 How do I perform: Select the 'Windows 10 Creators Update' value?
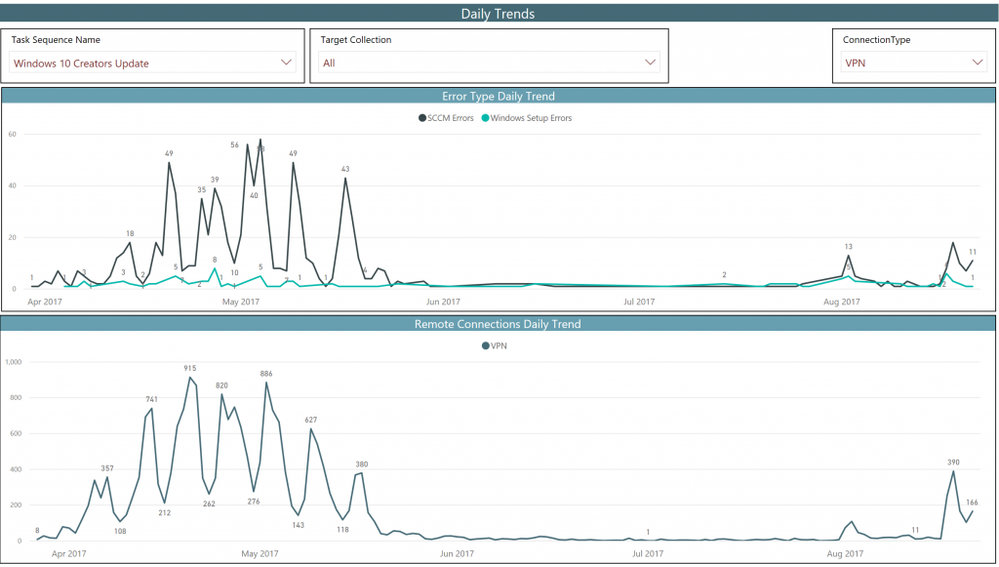81,63
